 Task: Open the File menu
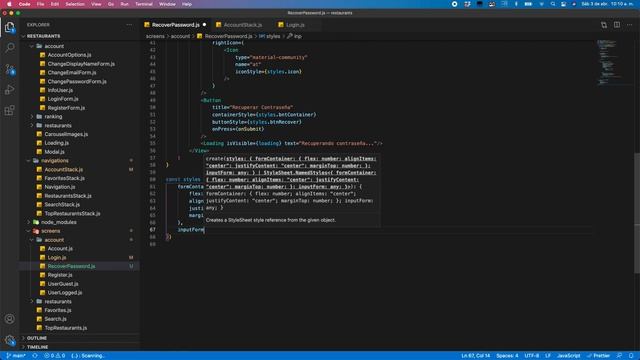(40, 4)
